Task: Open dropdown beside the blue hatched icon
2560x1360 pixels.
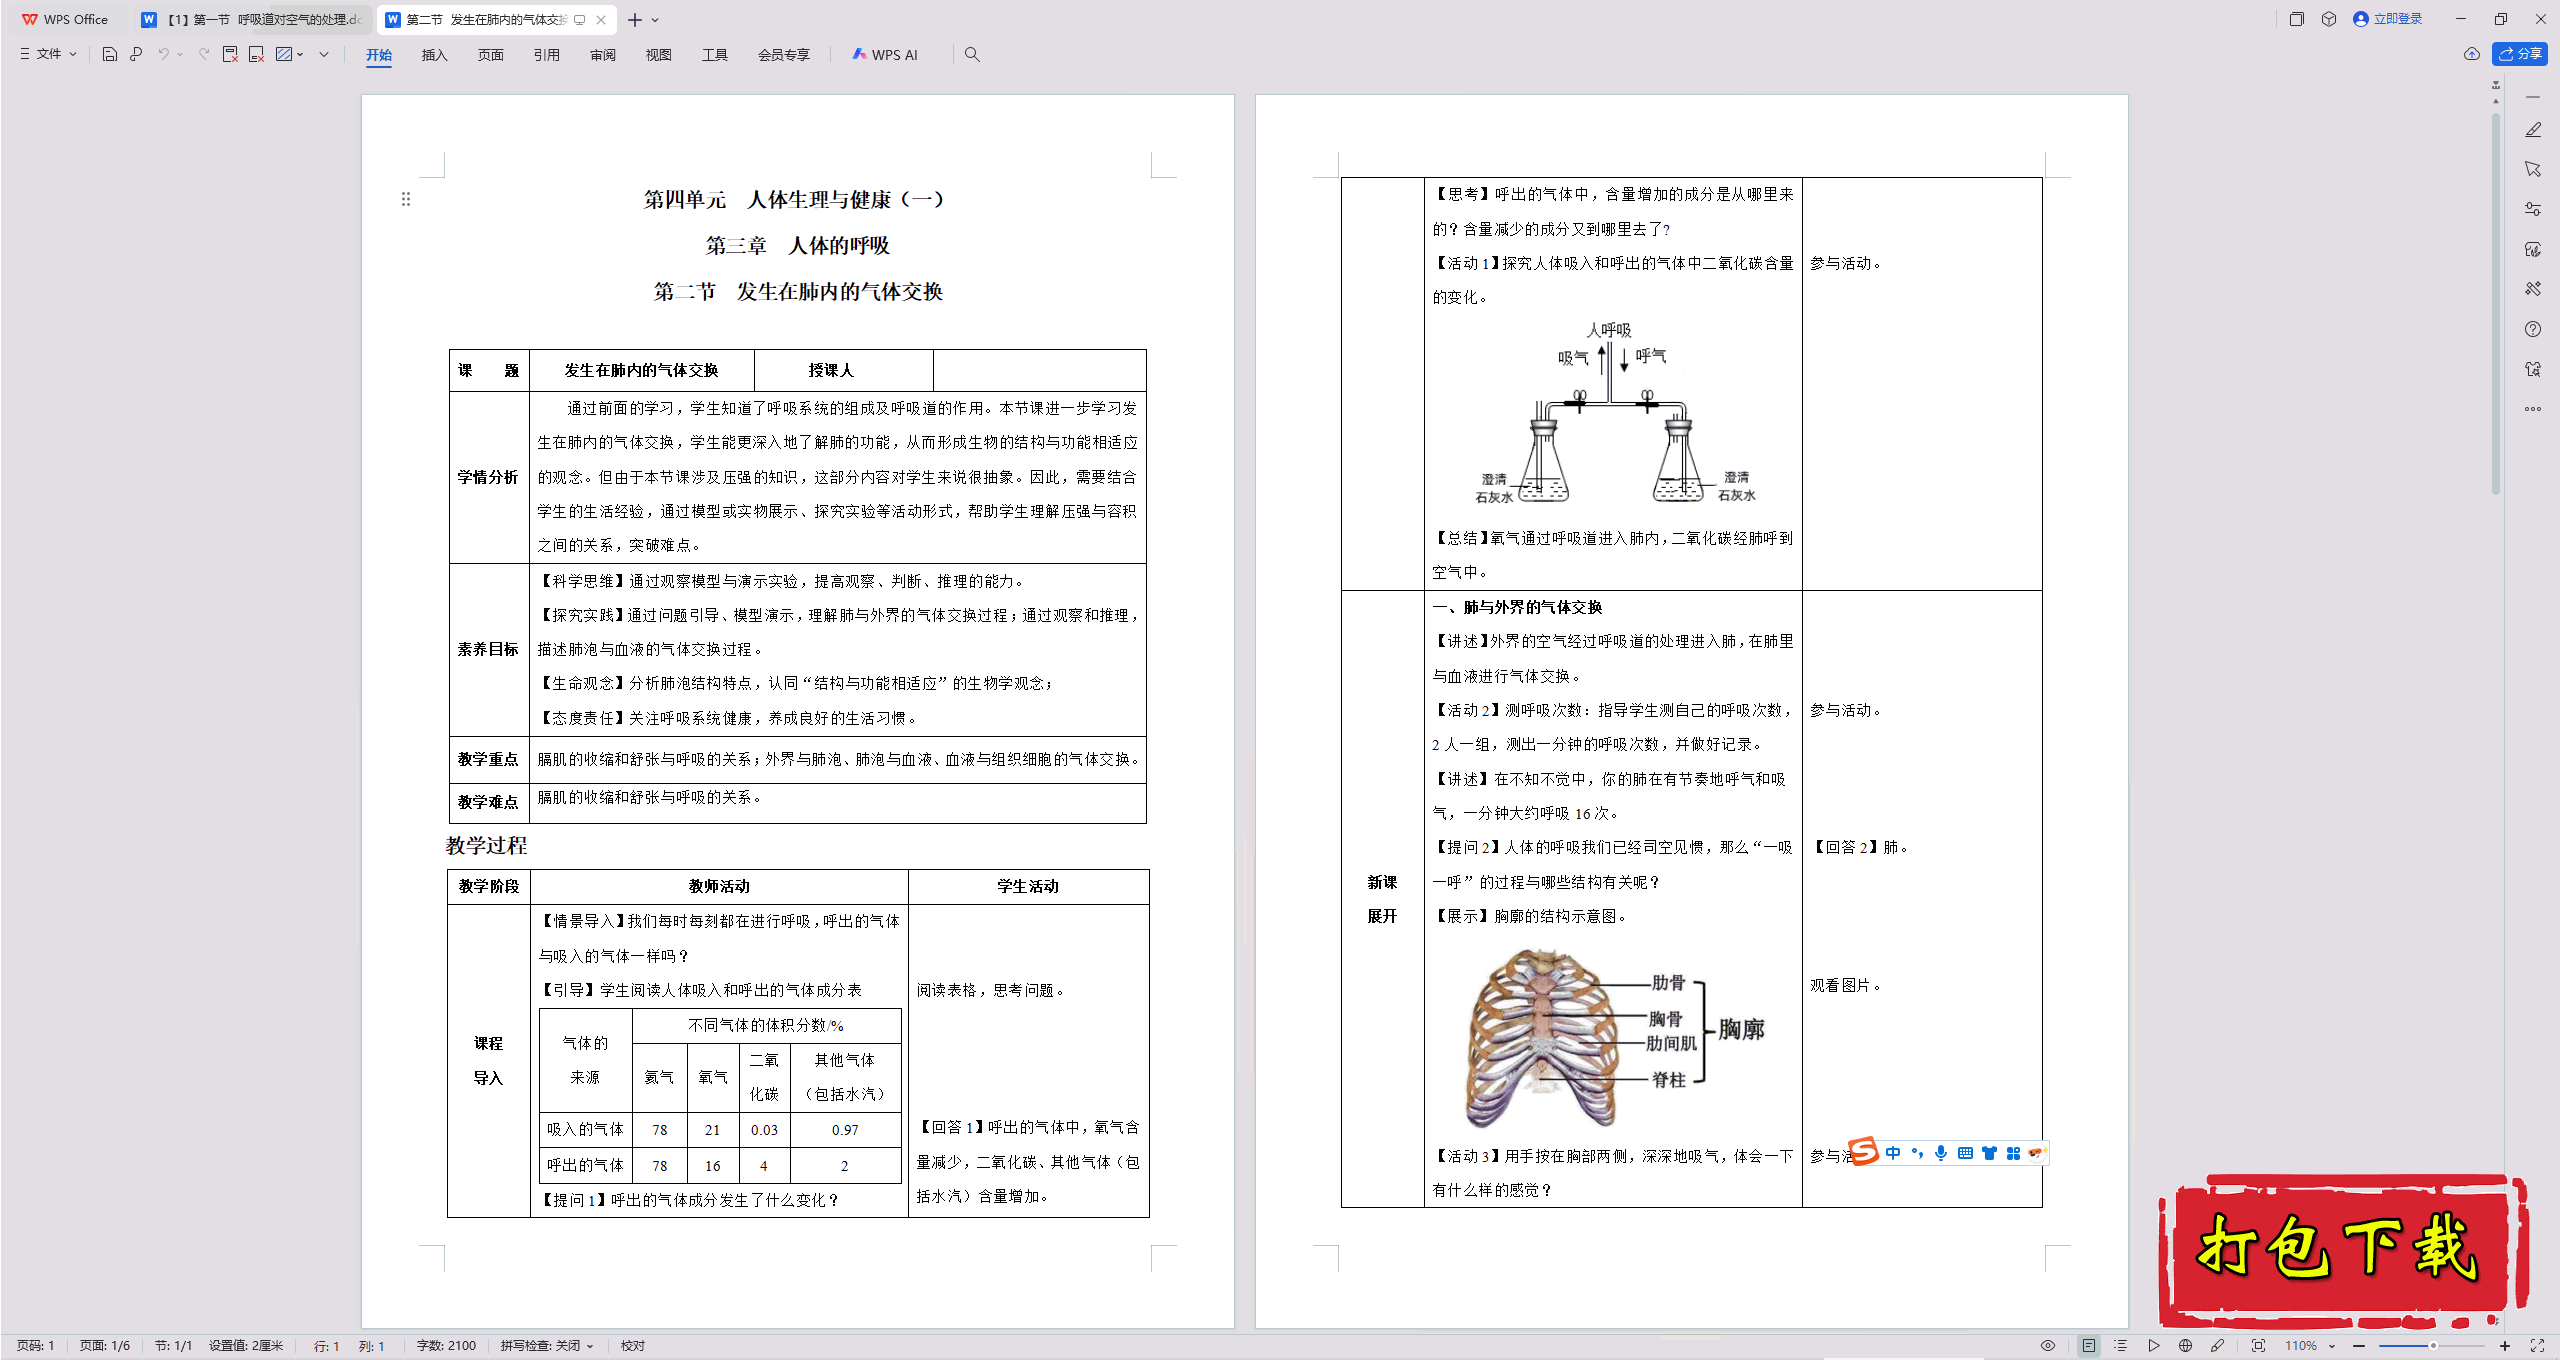Action: pyautogui.click(x=301, y=54)
